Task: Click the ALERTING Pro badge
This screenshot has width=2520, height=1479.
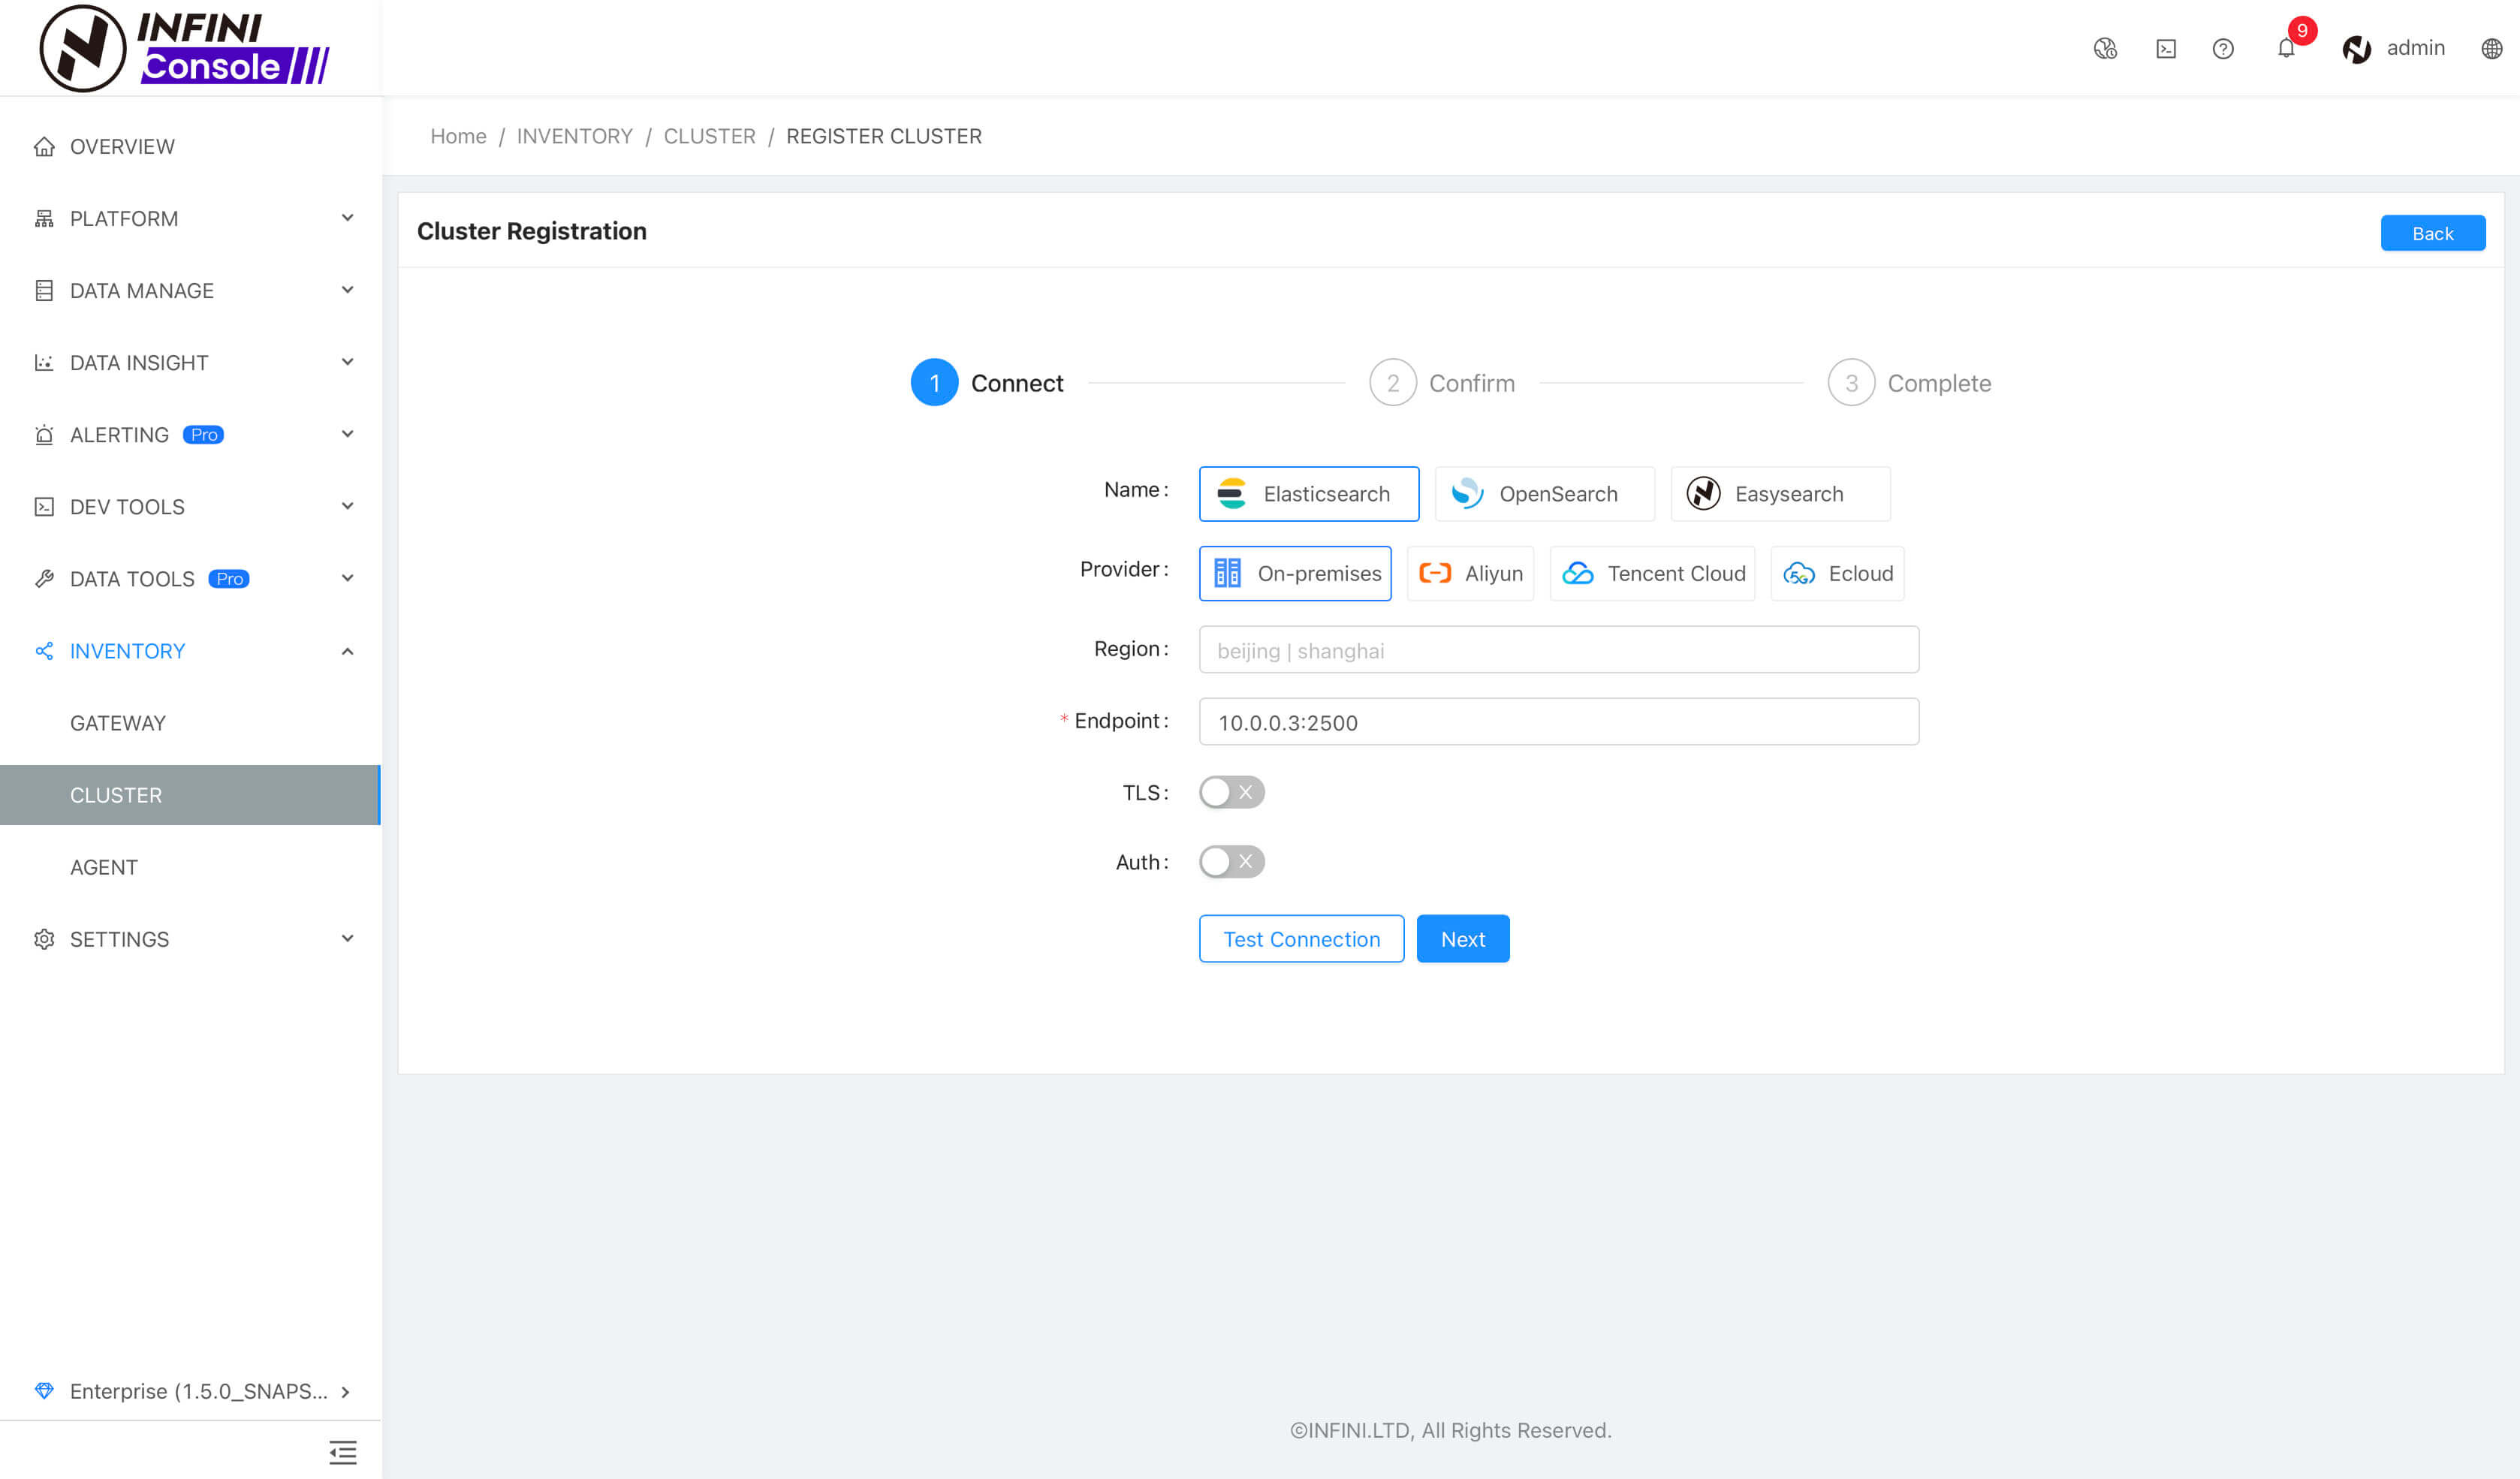Action: tap(203, 435)
